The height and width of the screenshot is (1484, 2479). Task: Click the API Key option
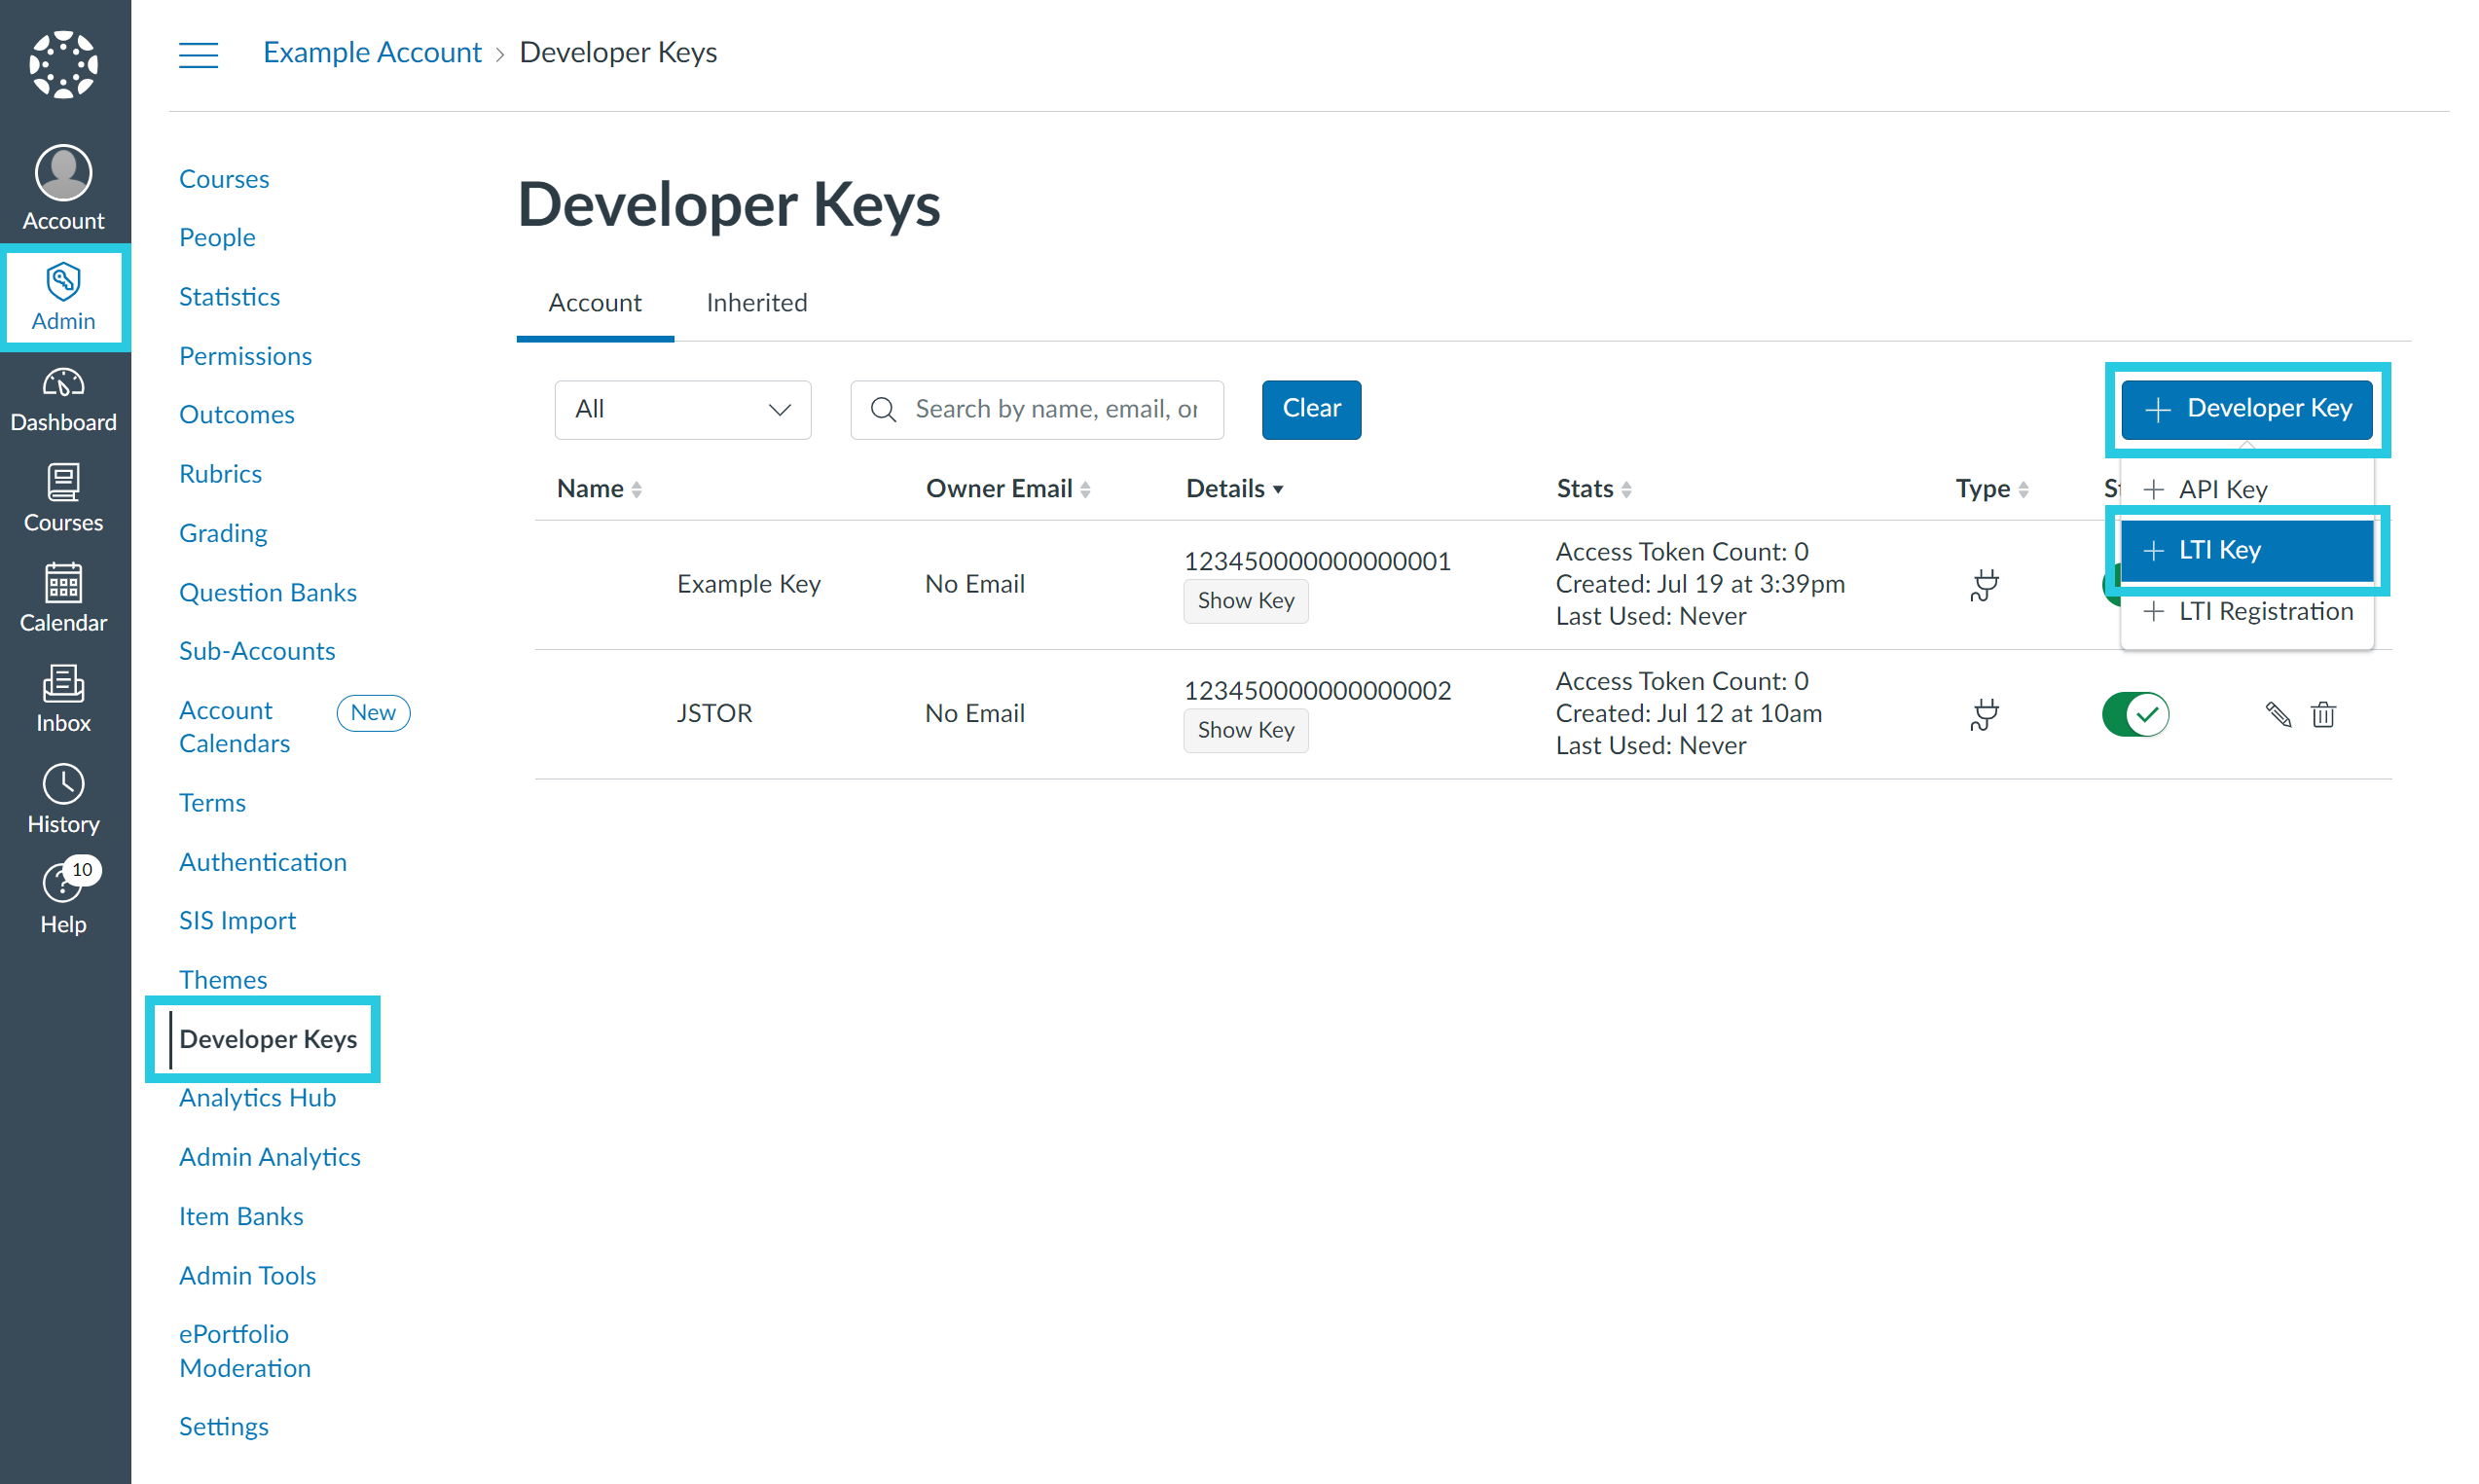coord(2223,488)
